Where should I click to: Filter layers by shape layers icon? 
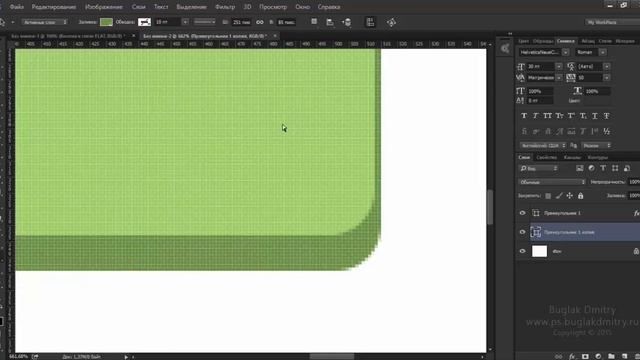coord(615,168)
